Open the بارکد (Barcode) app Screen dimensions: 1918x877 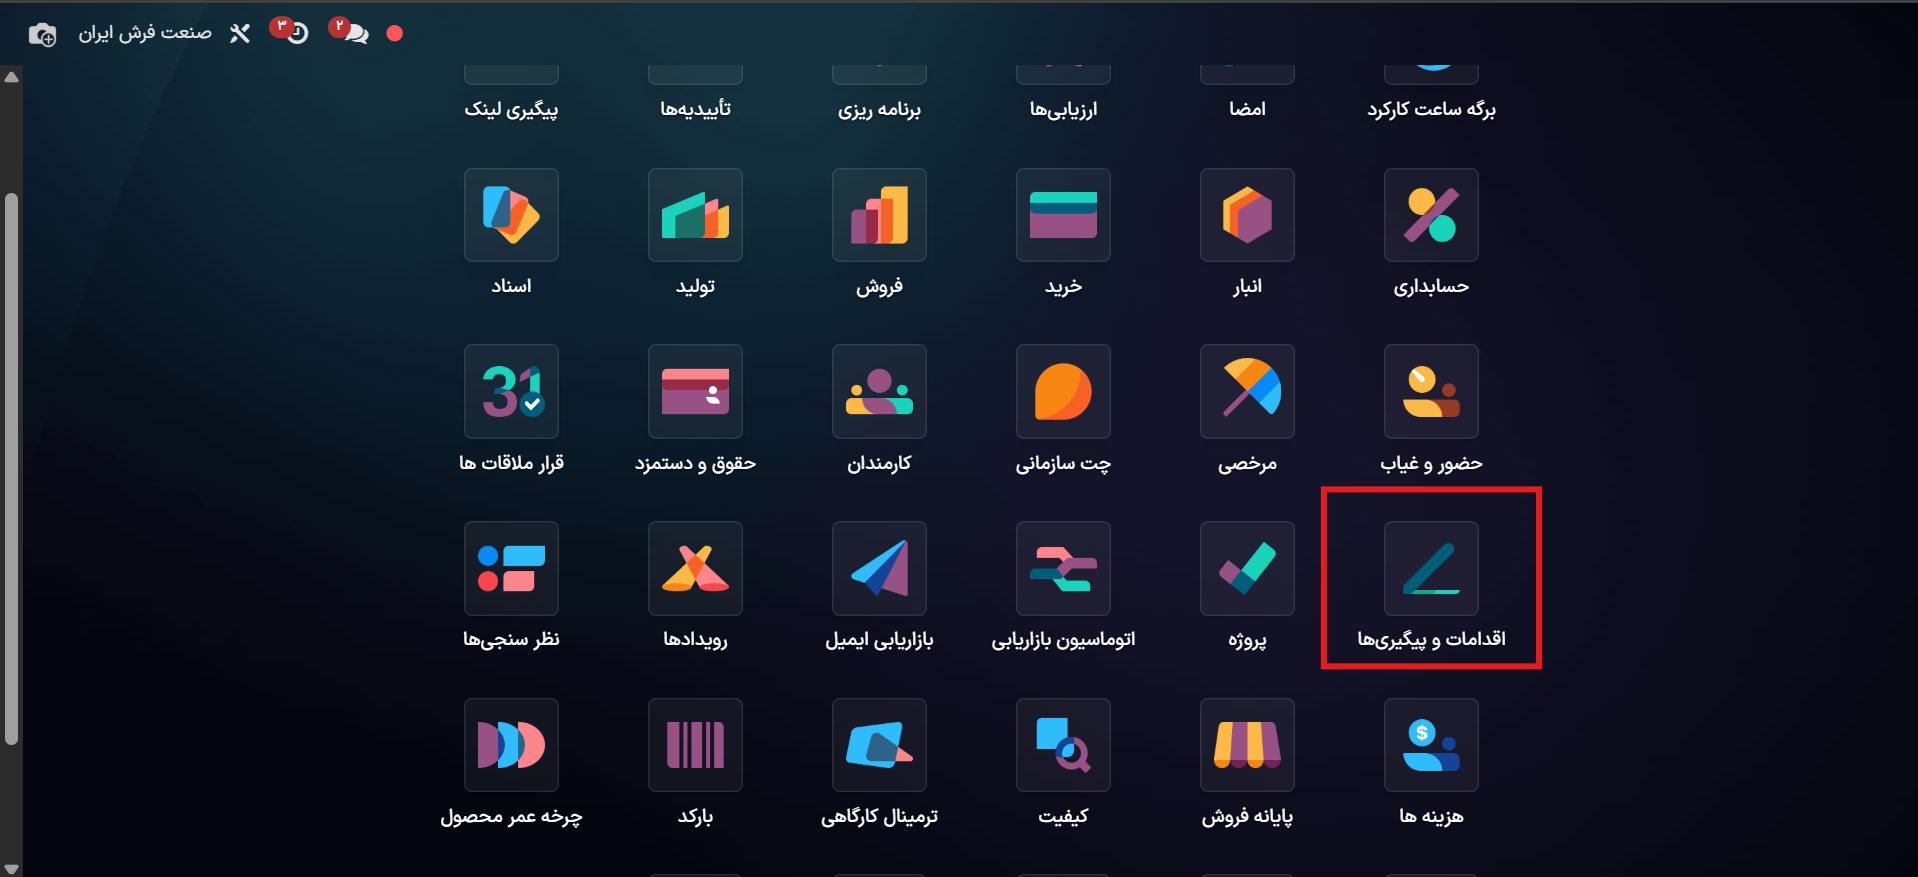pyautogui.click(x=695, y=745)
